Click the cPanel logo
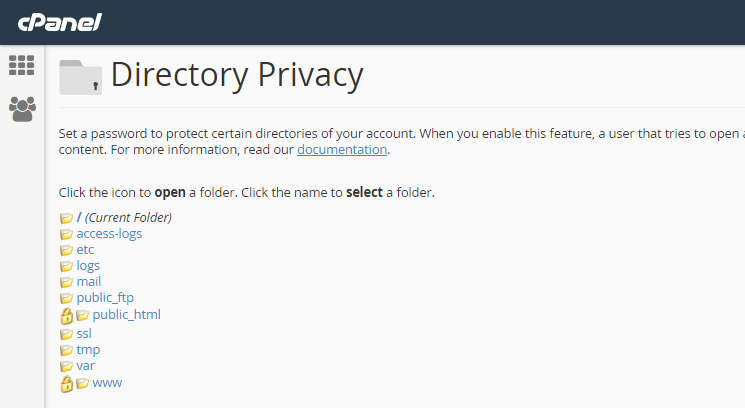 click(59, 22)
